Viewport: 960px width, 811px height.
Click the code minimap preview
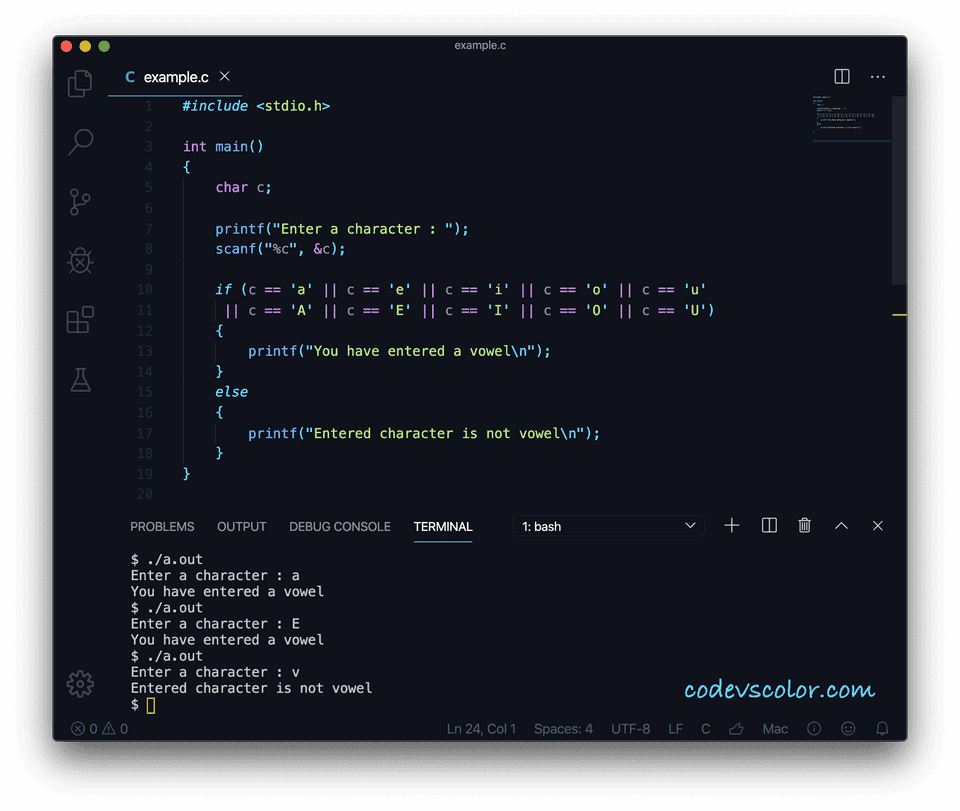coord(850,117)
